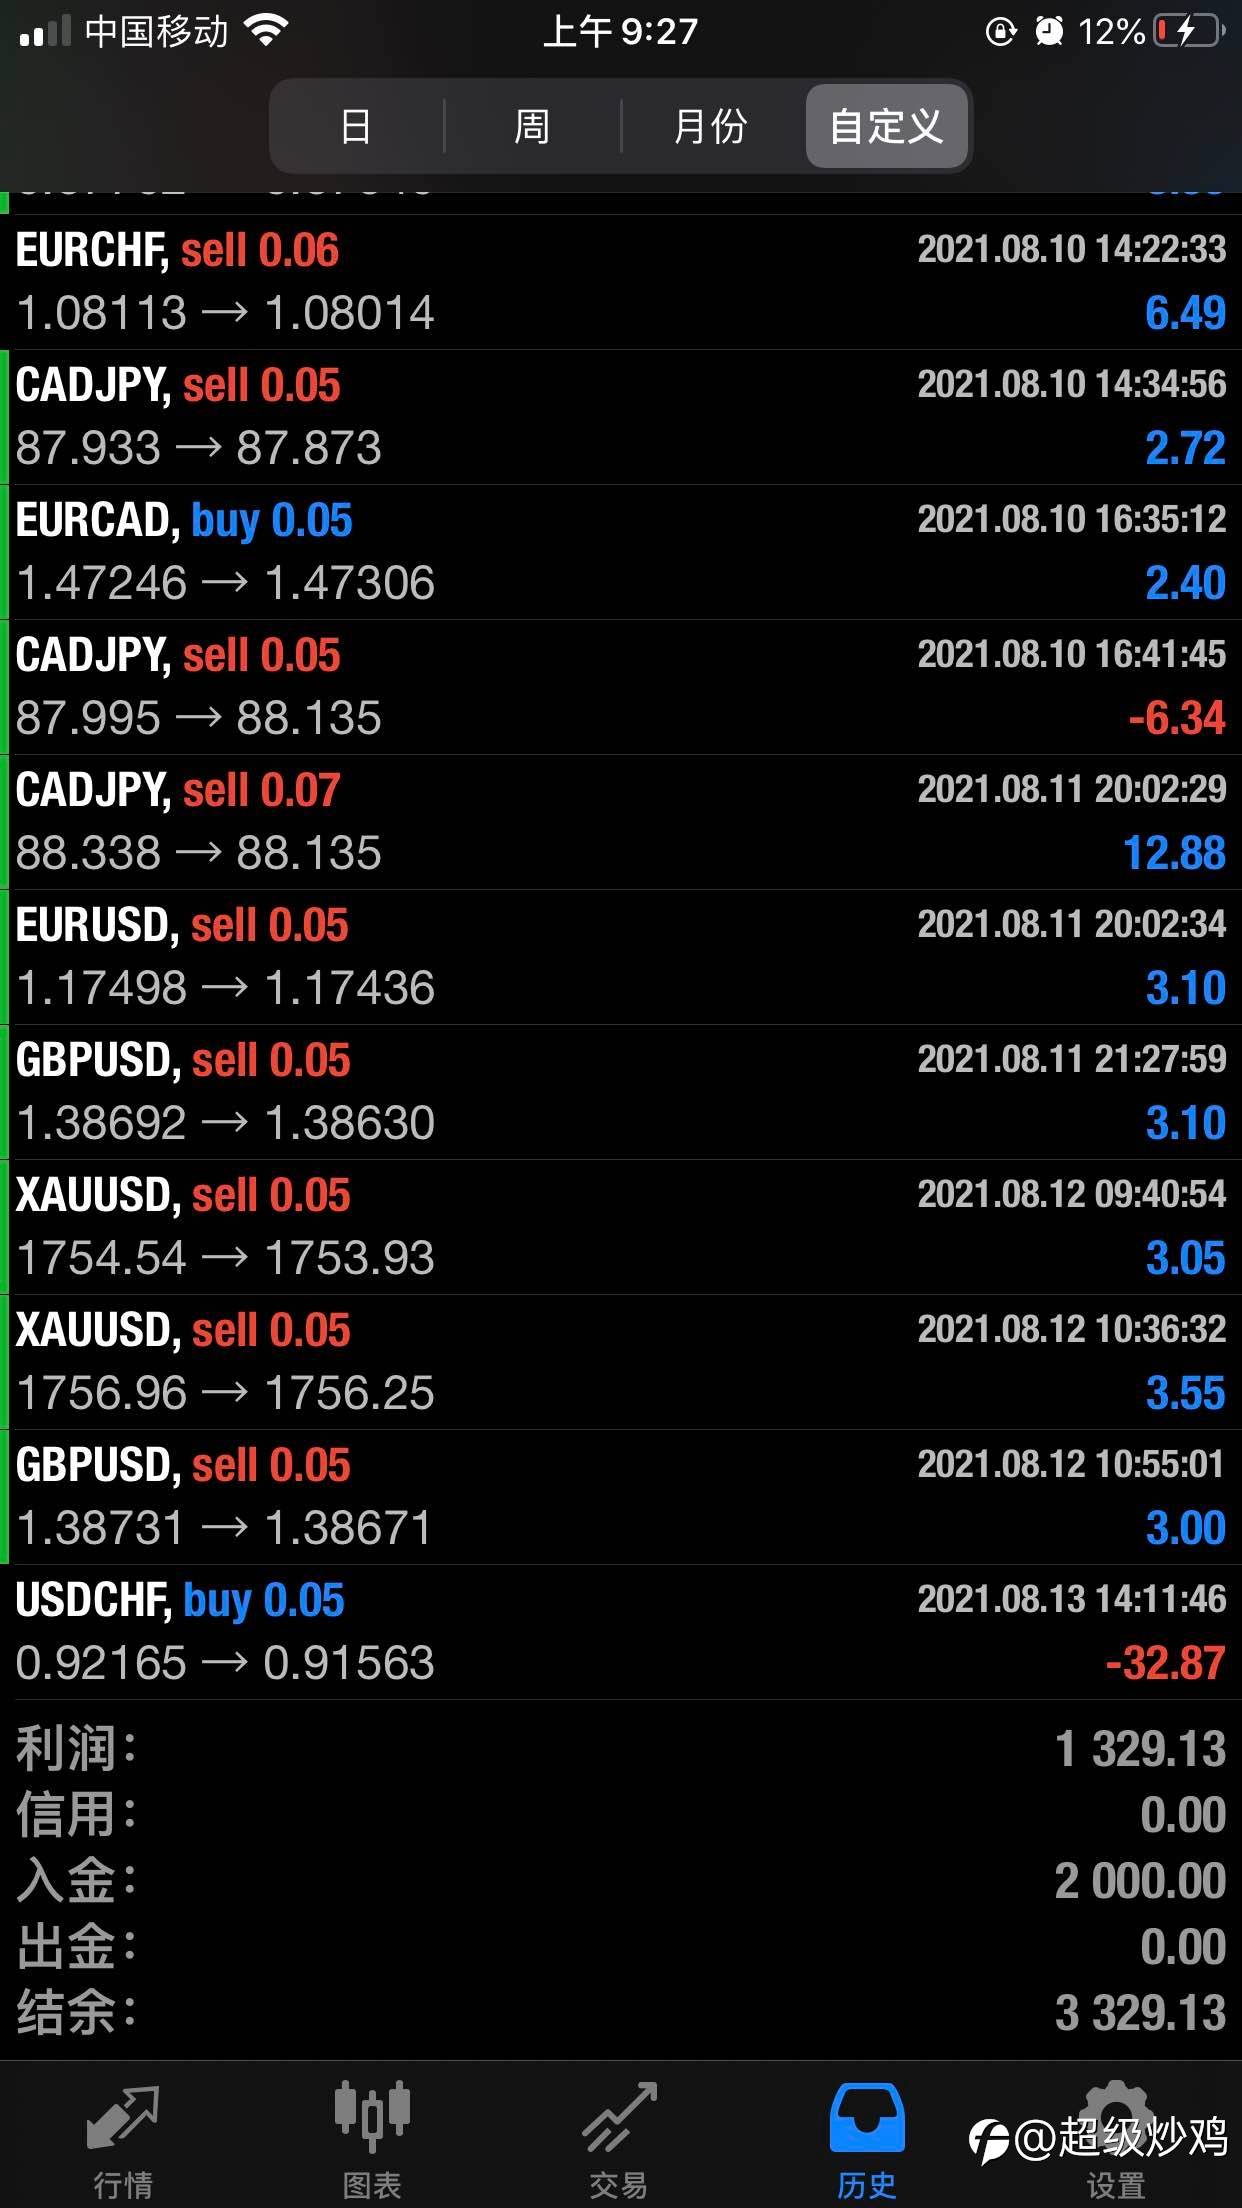Open the CADJPY sell 0.07 trade row
This screenshot has width=1242, height=2208.
tap(621, 822)
